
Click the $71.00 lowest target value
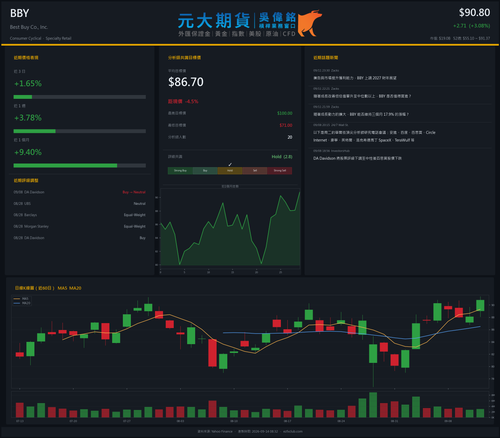pos(286,125)
